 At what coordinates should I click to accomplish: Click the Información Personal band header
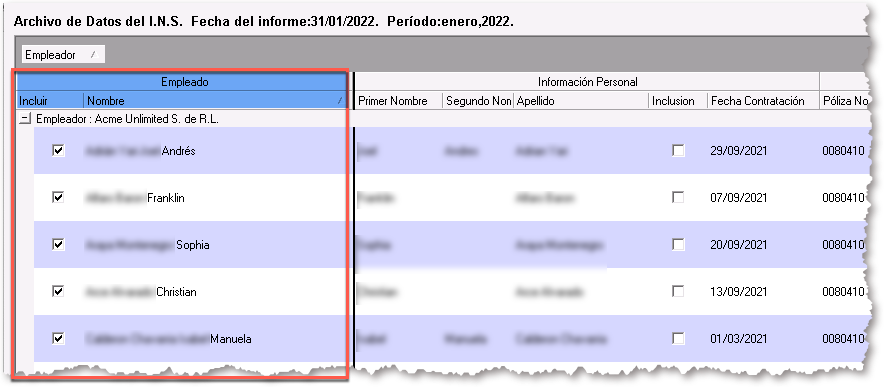pyautogui.click(x=587, y=82)
